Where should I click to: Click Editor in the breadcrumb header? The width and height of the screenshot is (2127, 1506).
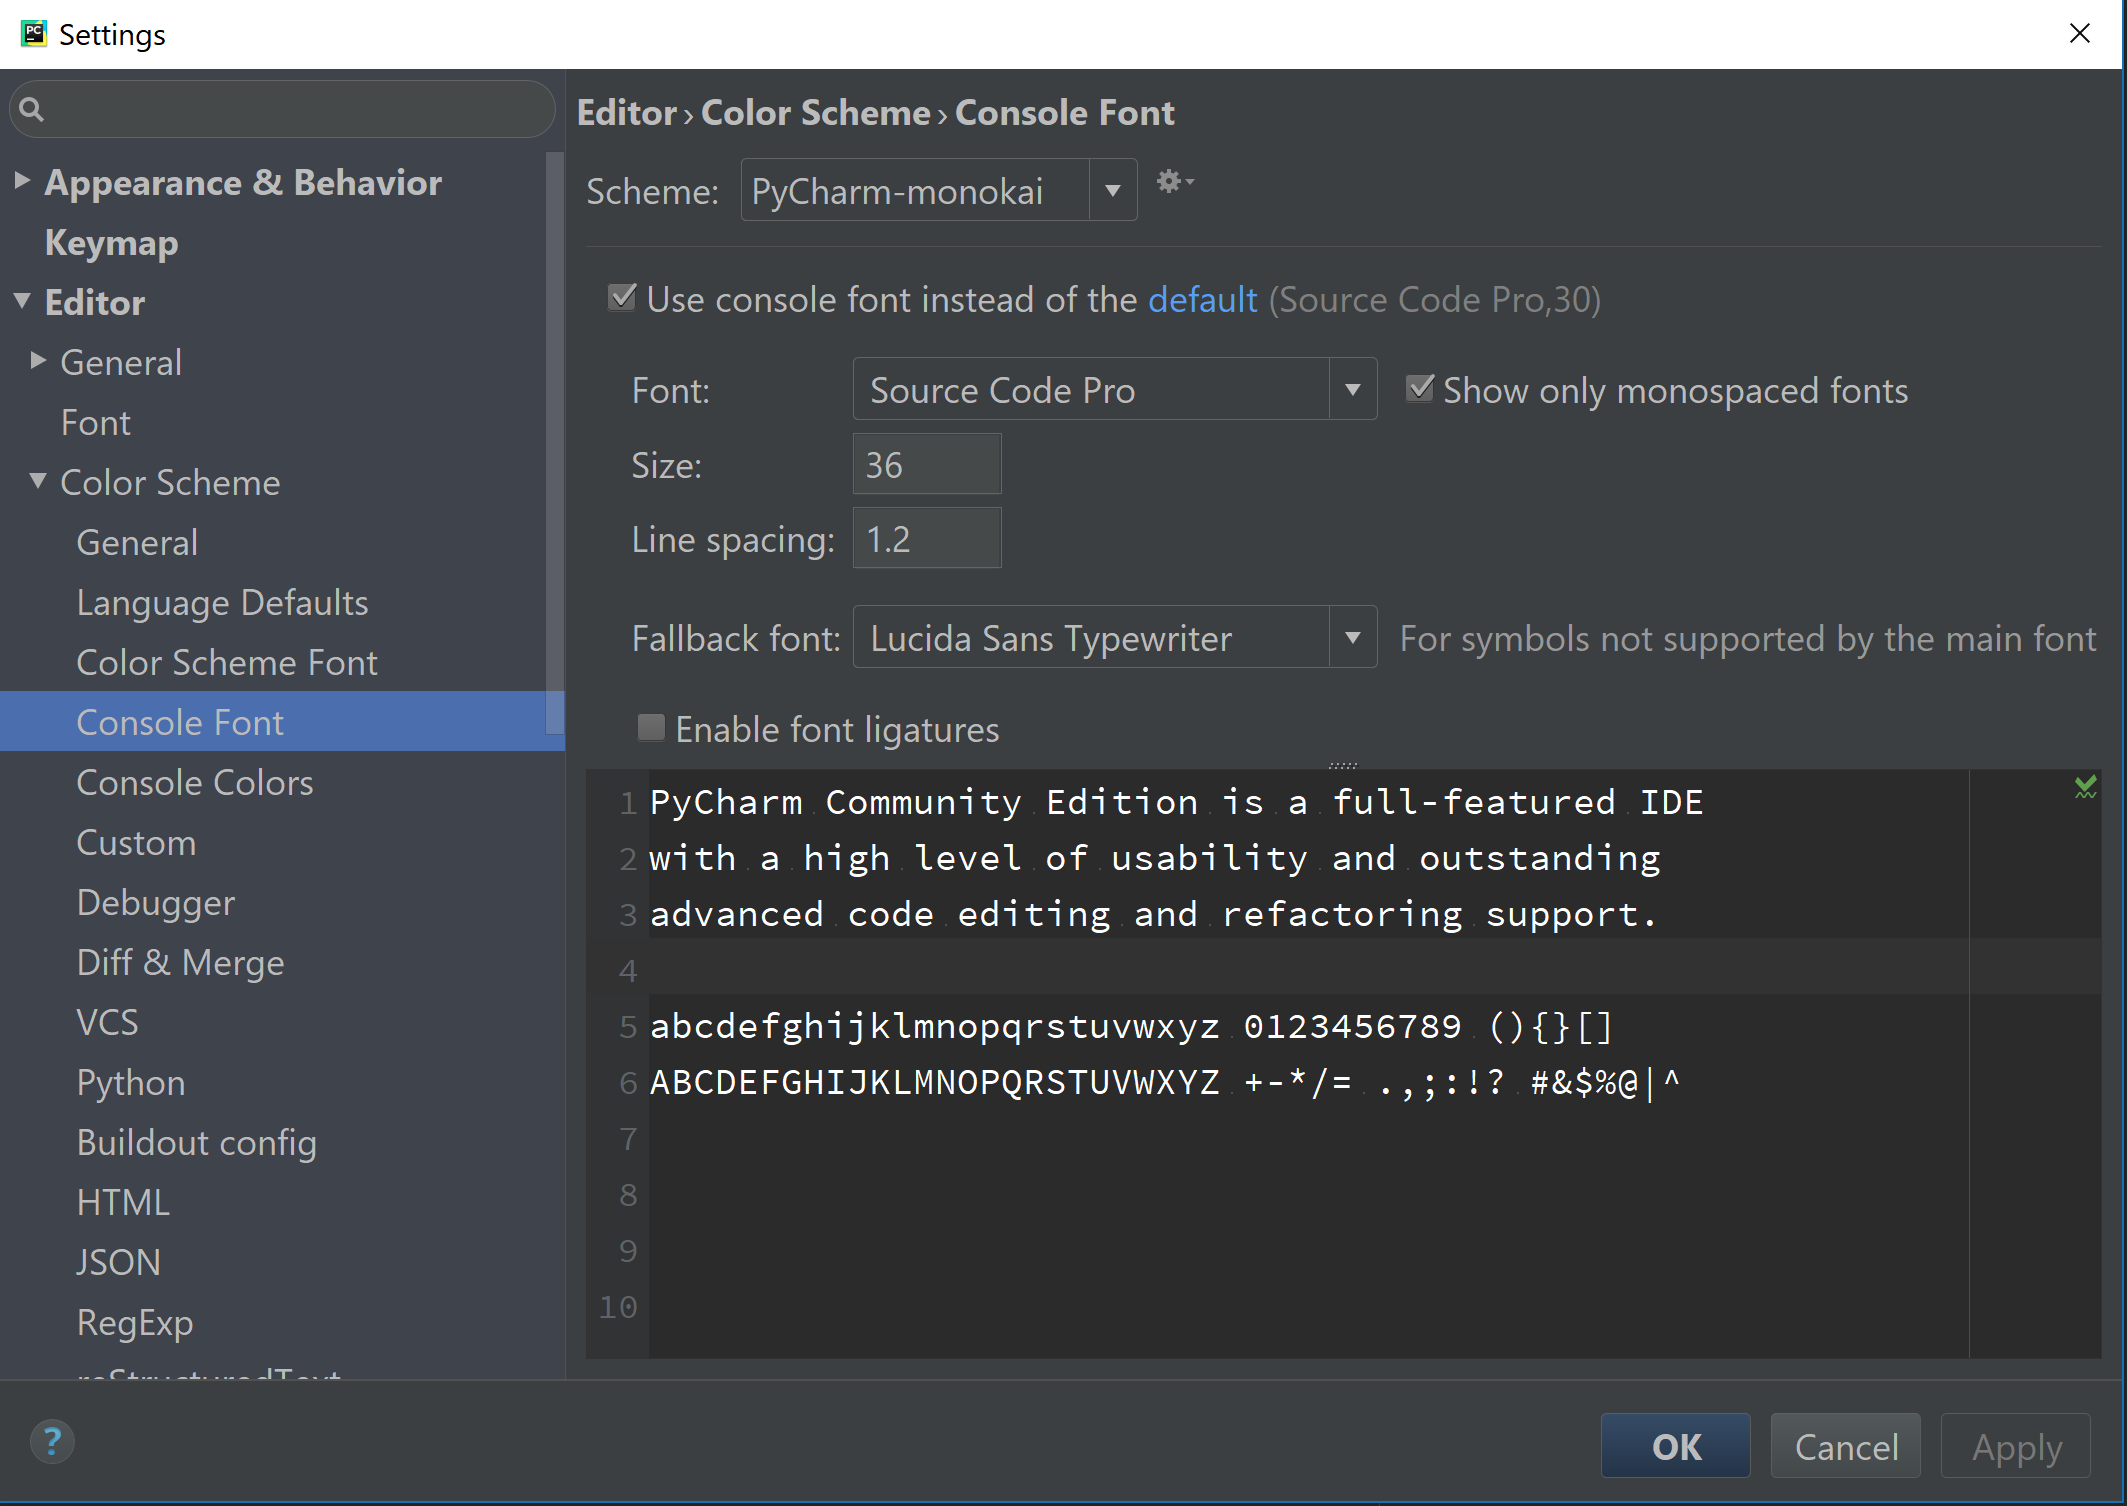point(627,112)
